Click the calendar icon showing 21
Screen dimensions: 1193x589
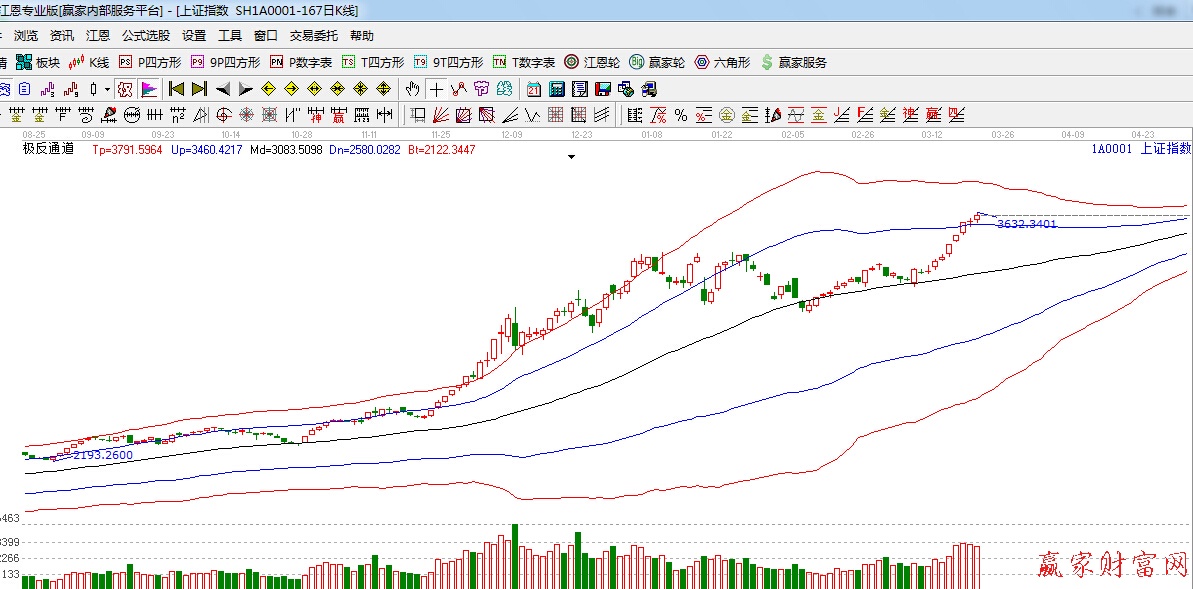[534, 89]
